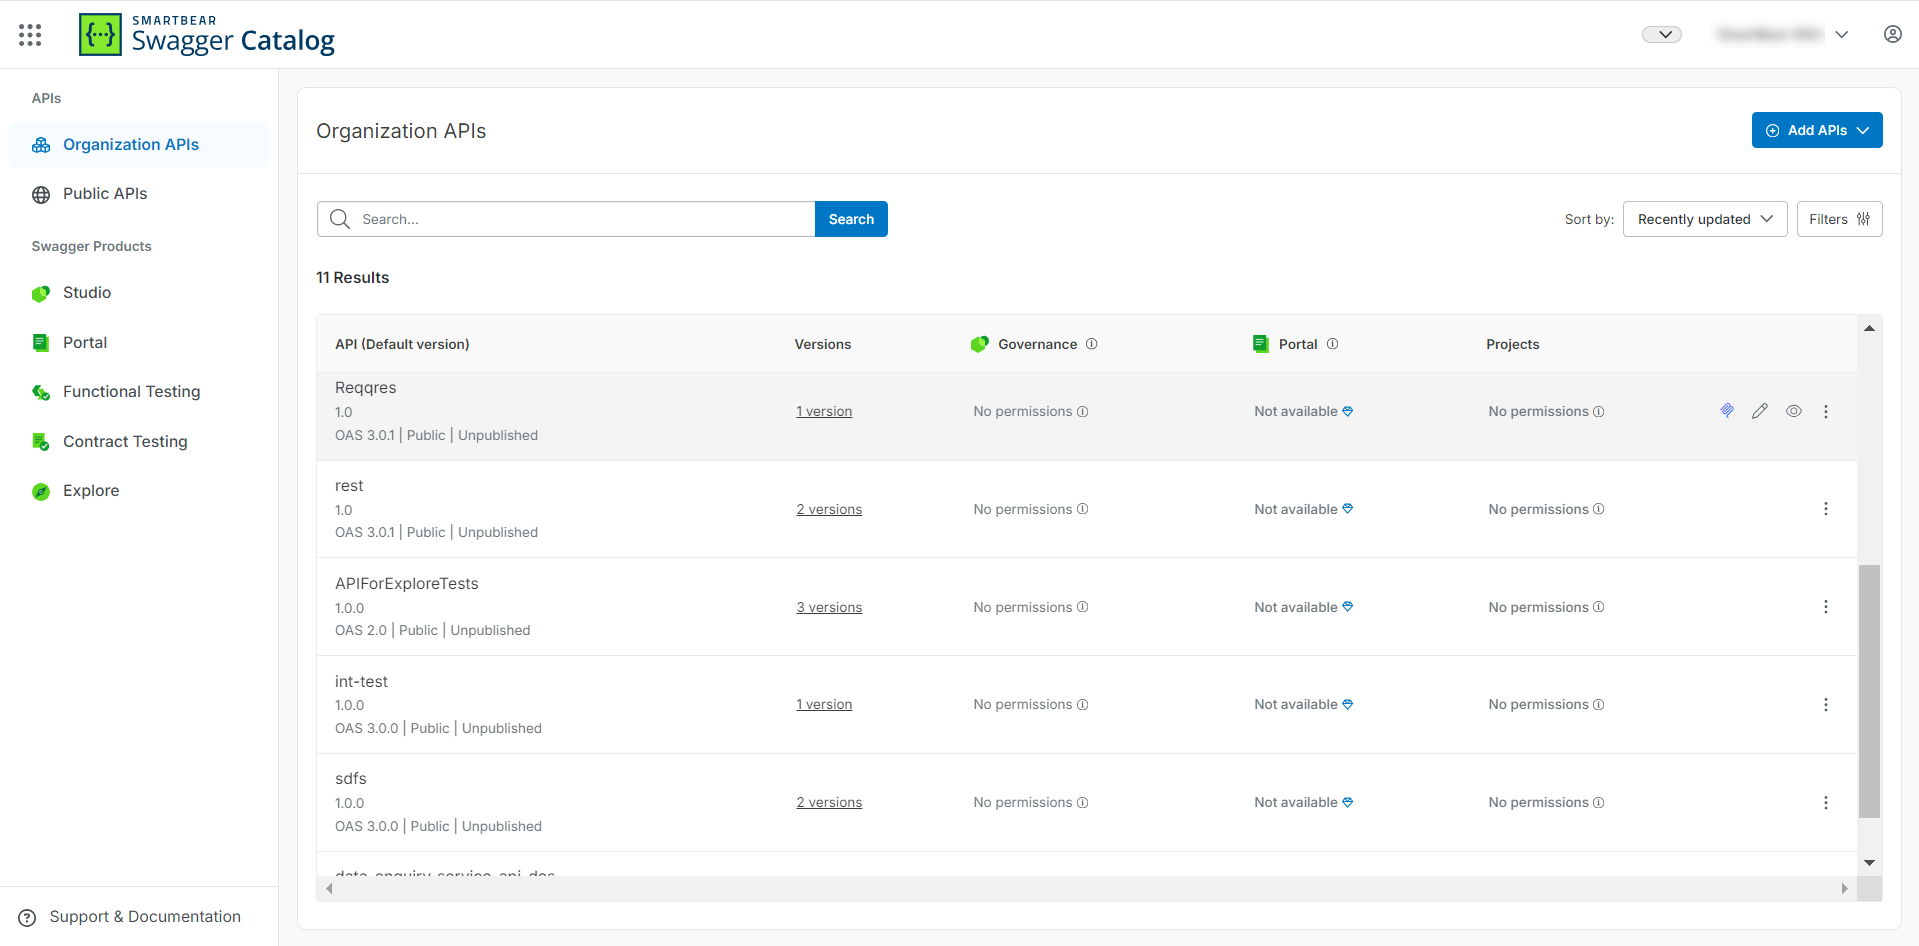Click the Governance column info icon
Viewport: 1919px width, 946px height.
(1091, 344)
